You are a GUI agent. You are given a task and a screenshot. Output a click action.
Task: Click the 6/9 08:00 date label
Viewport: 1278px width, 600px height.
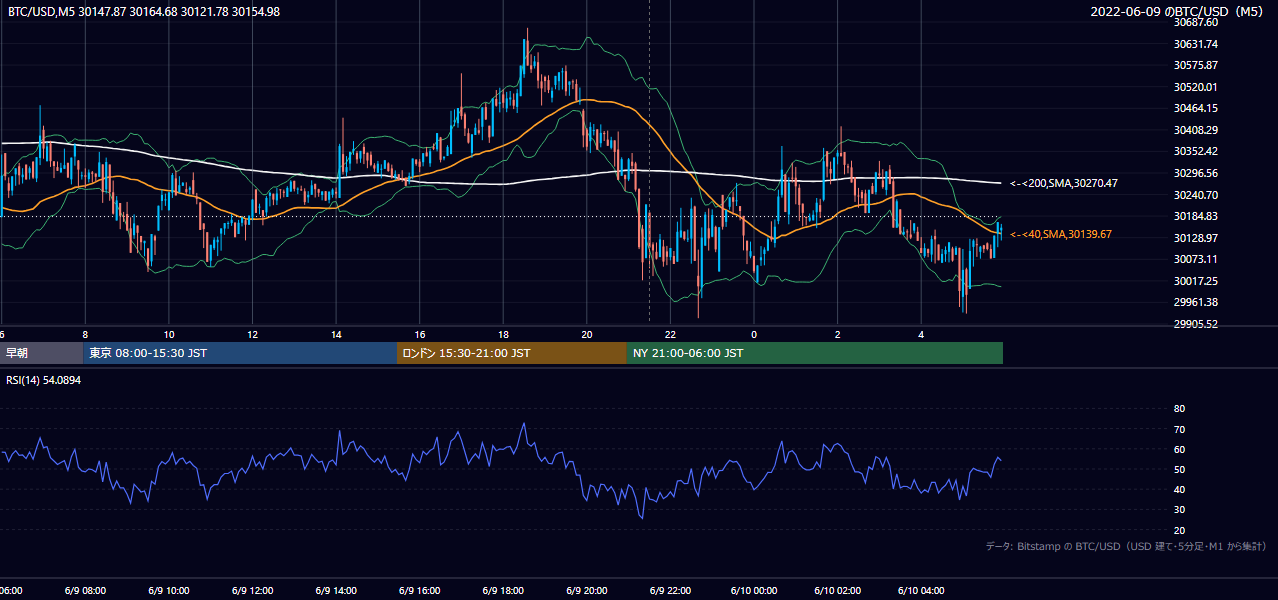(x=85, y=591)
